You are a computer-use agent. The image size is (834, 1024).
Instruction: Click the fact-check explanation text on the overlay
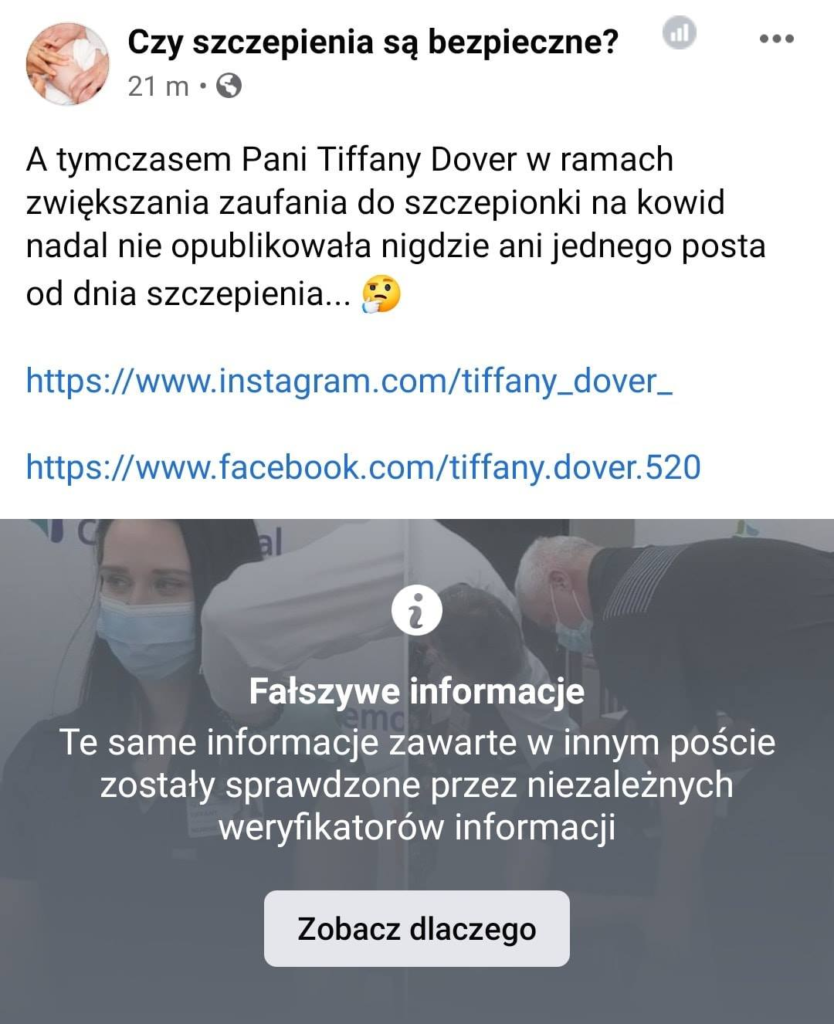(x=417, y=786)
